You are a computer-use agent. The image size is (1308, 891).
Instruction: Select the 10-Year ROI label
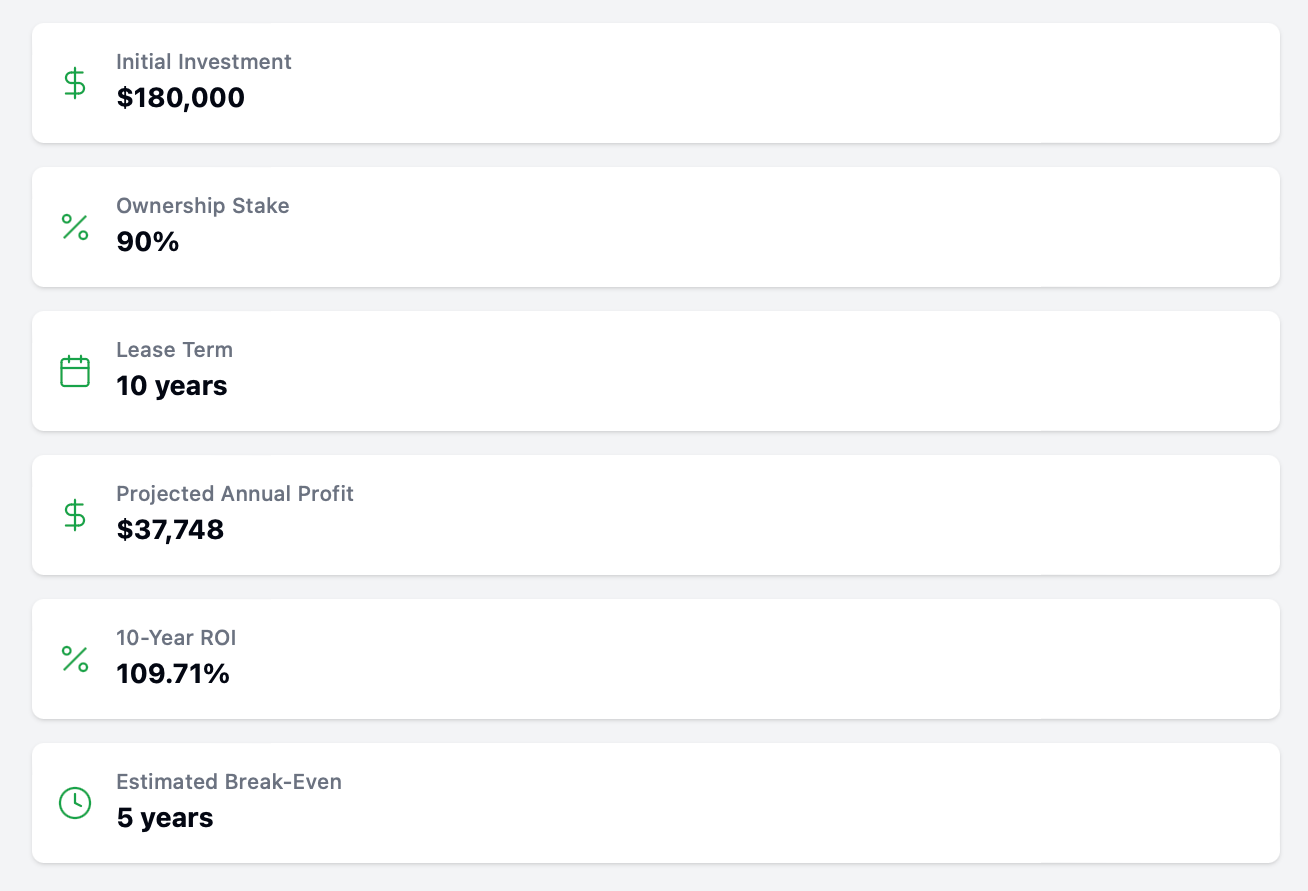176,637
